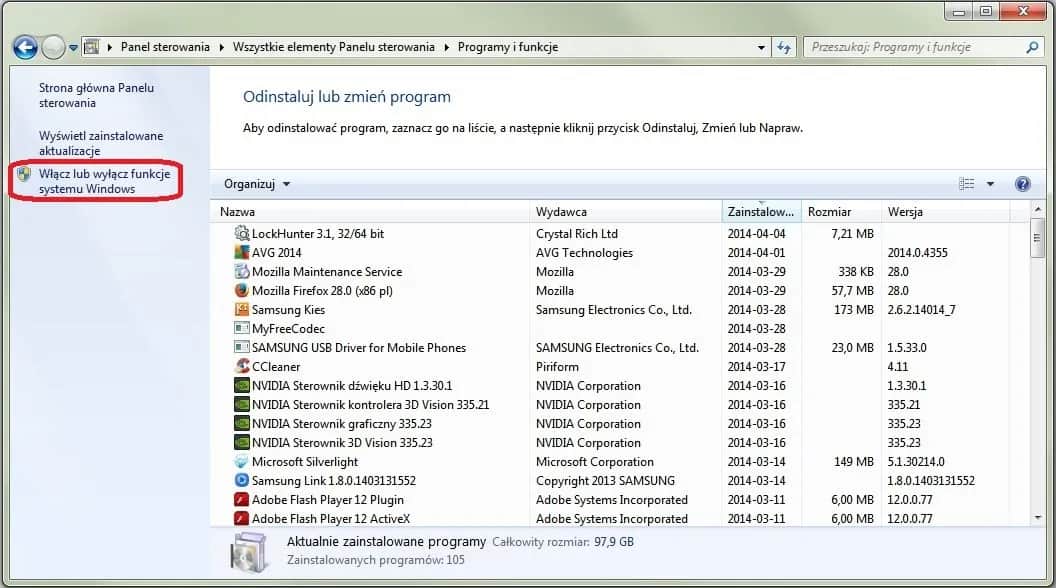Click the Microsoft Silverlight icon
1056x588 pixels.
point(241,461)
